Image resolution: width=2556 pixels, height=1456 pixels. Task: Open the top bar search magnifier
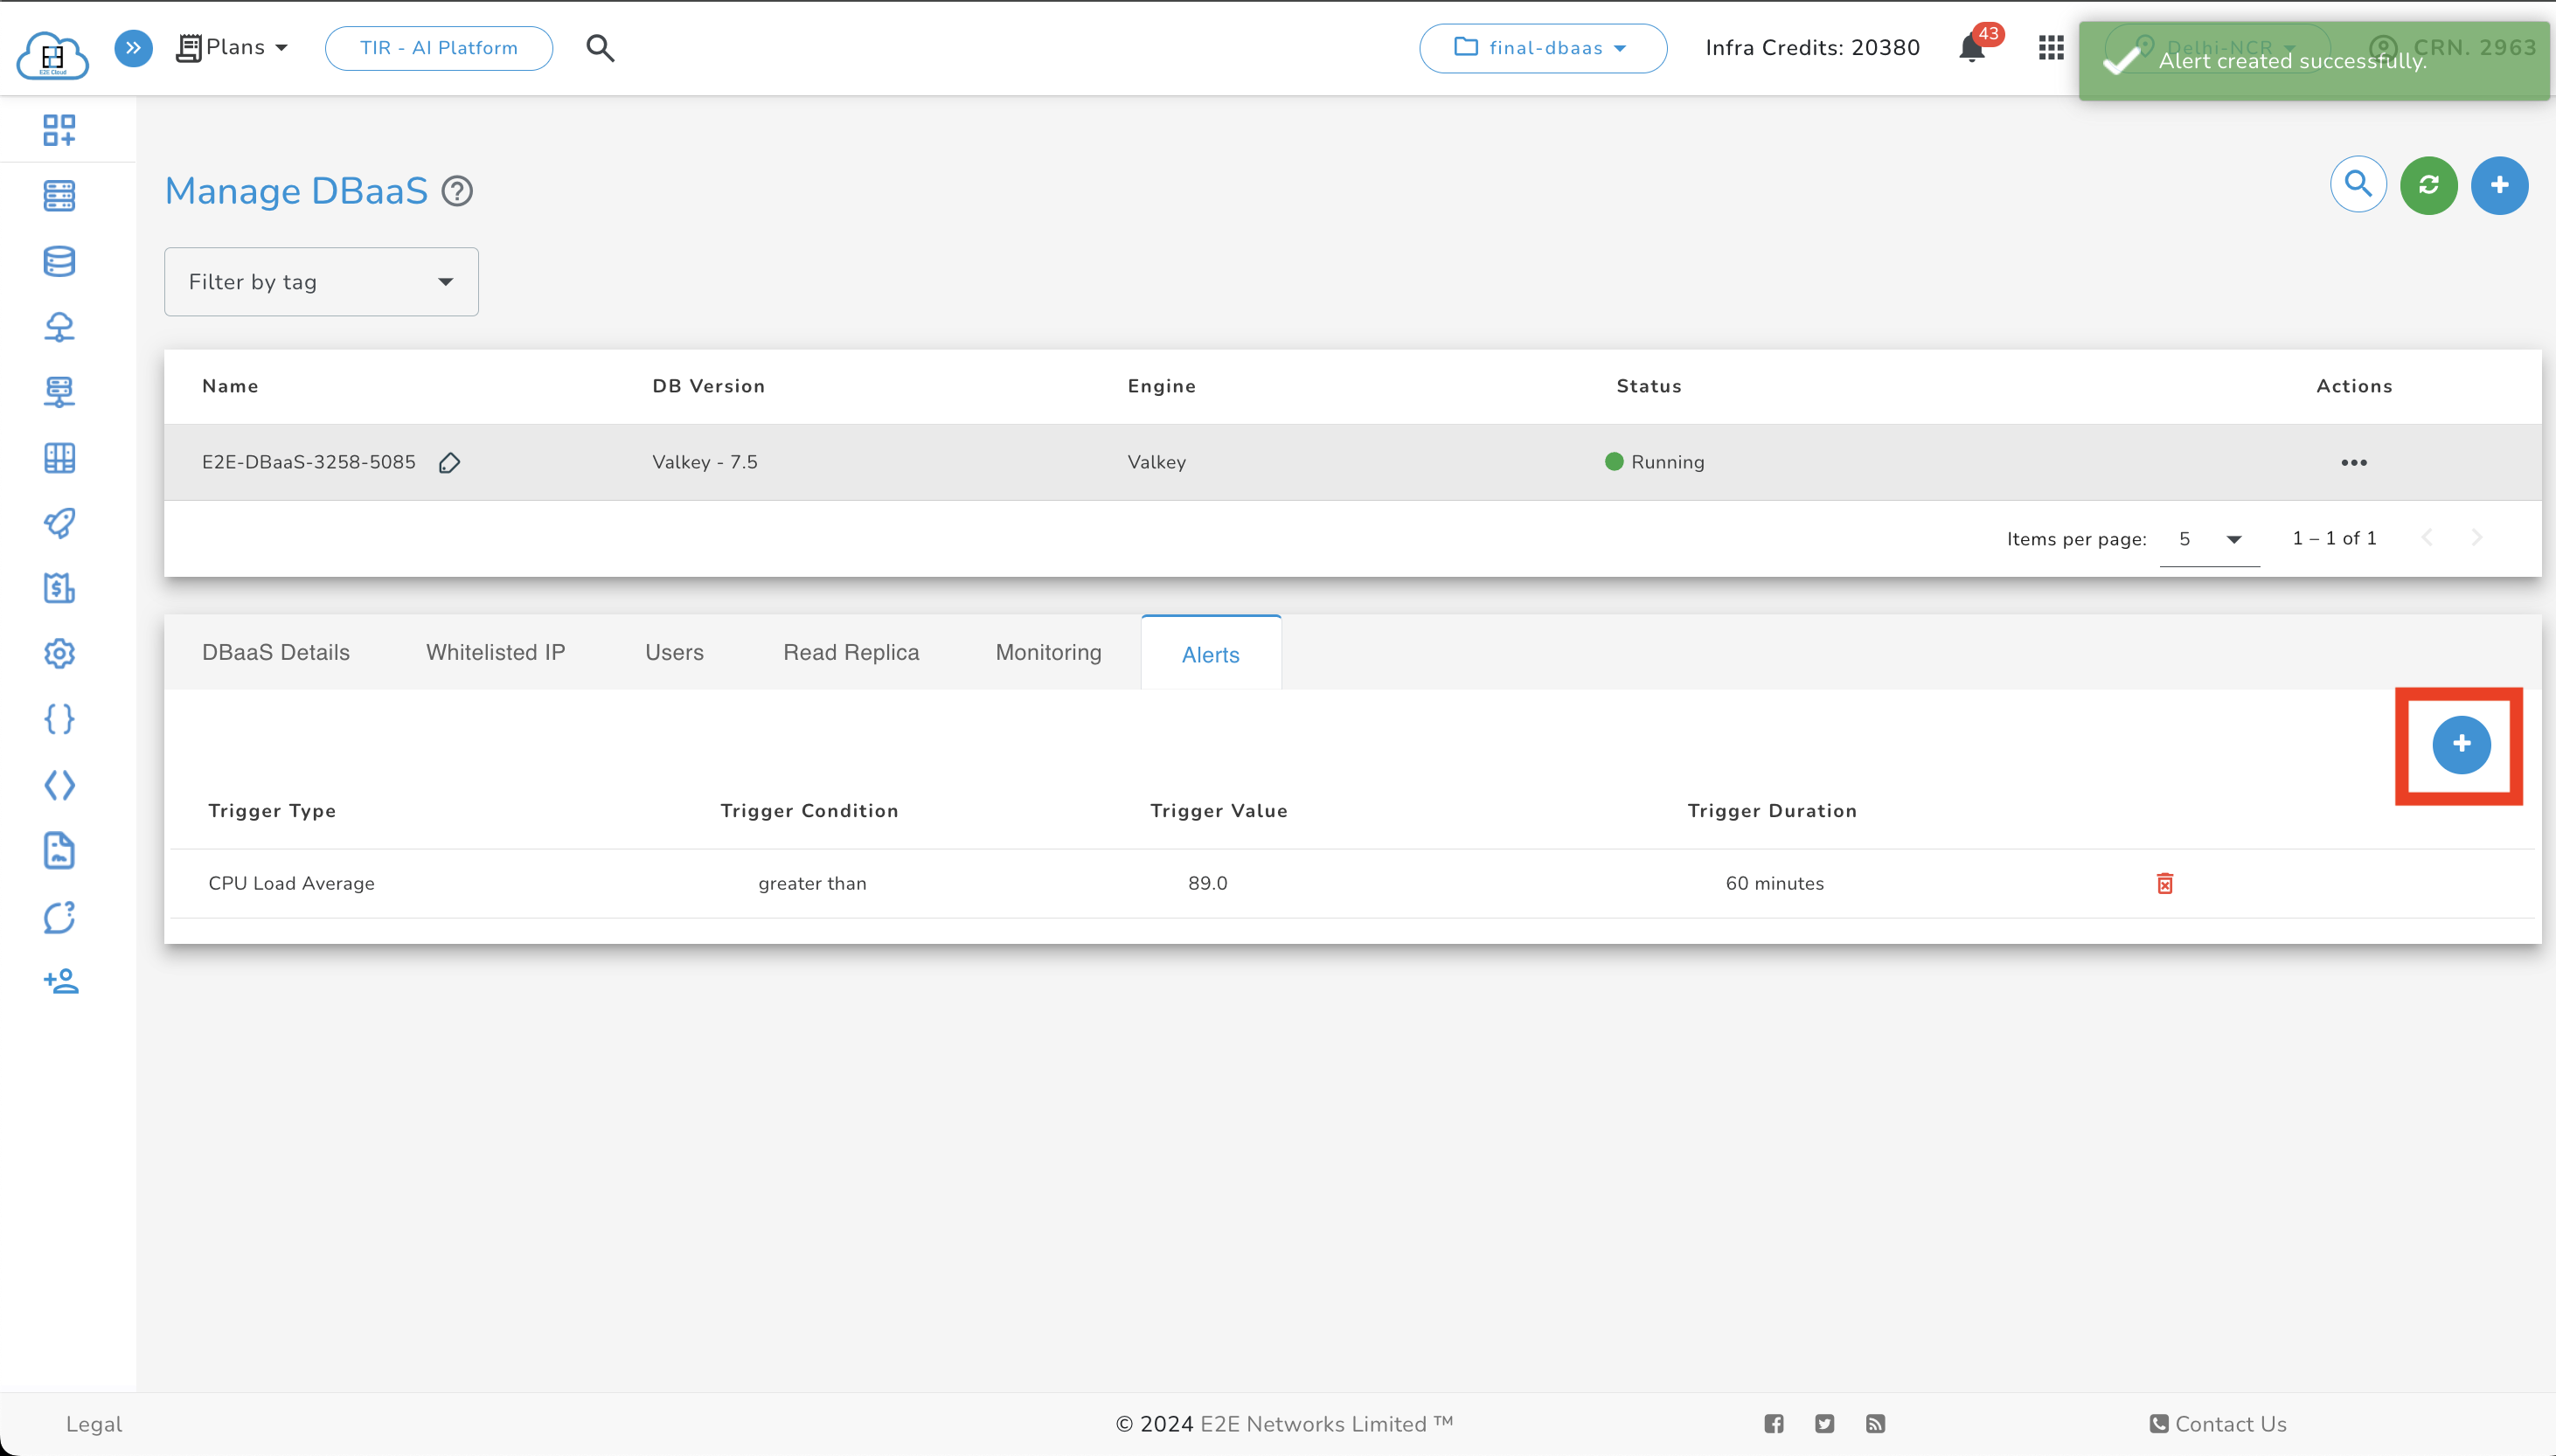click(x=600, y=48)
